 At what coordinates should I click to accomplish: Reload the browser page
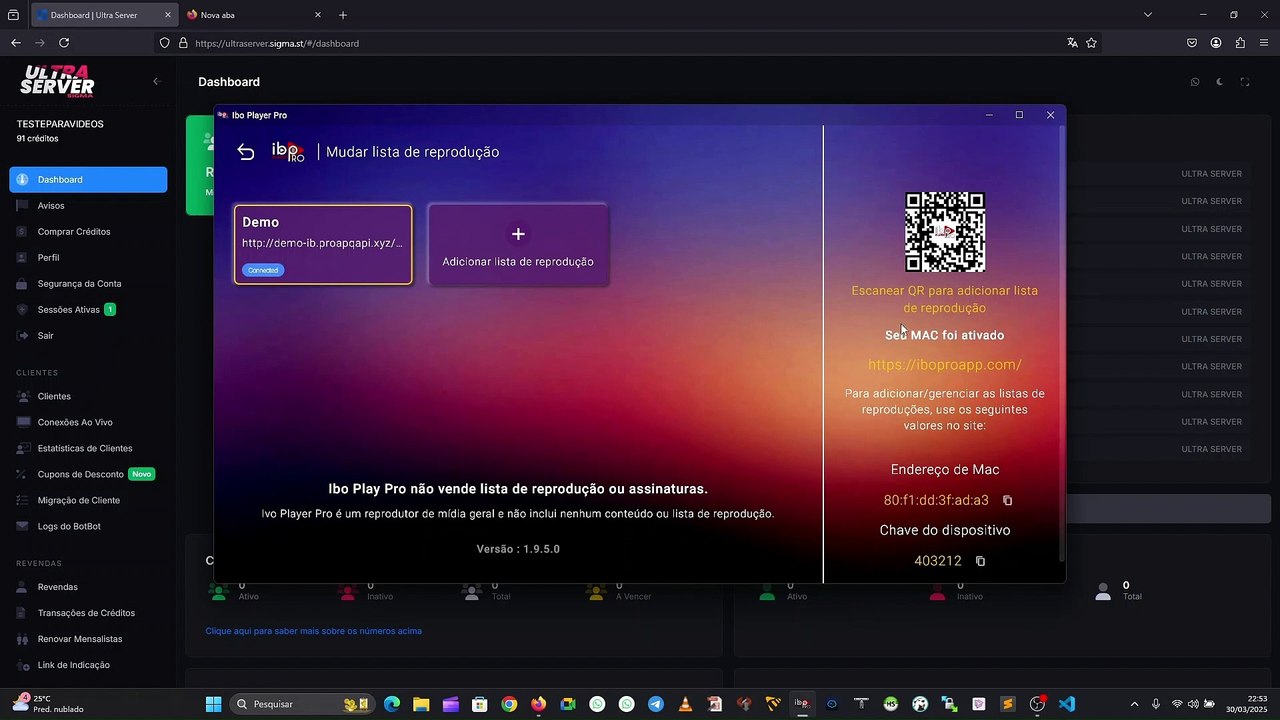[x=64, y=43]
